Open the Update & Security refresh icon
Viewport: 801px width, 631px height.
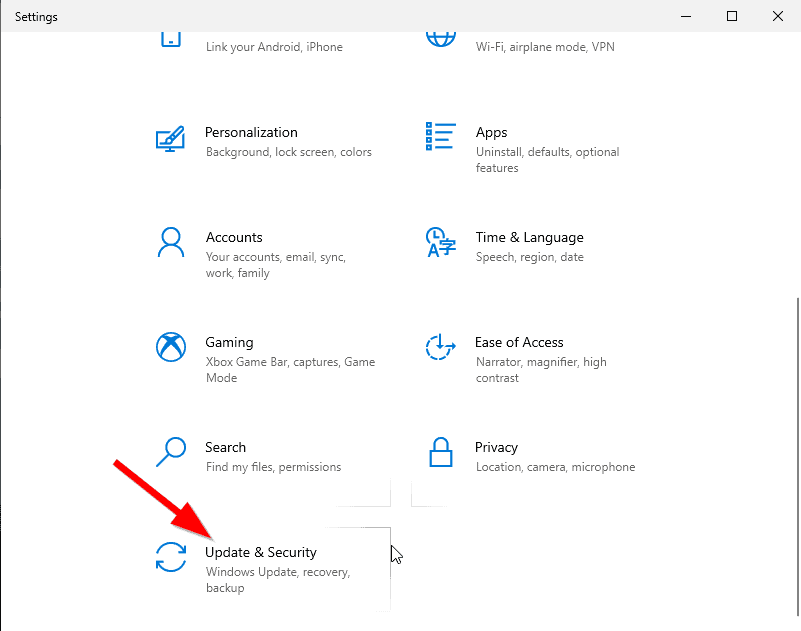click(171, 558)
